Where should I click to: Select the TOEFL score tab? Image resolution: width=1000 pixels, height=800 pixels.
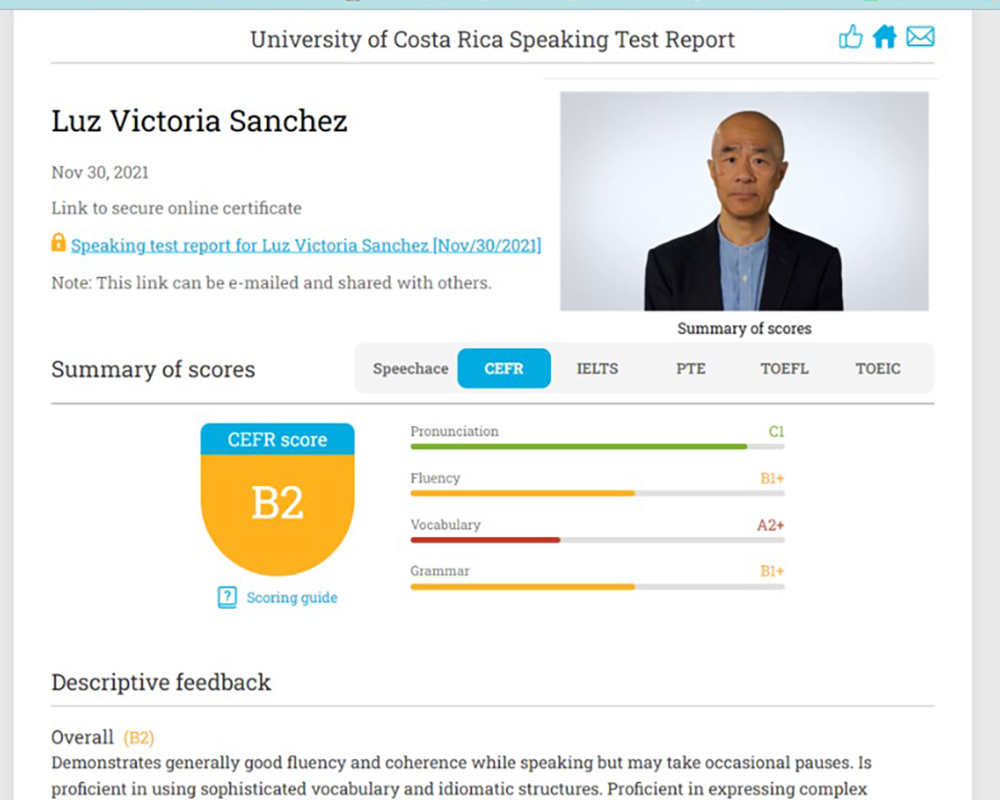784,369
